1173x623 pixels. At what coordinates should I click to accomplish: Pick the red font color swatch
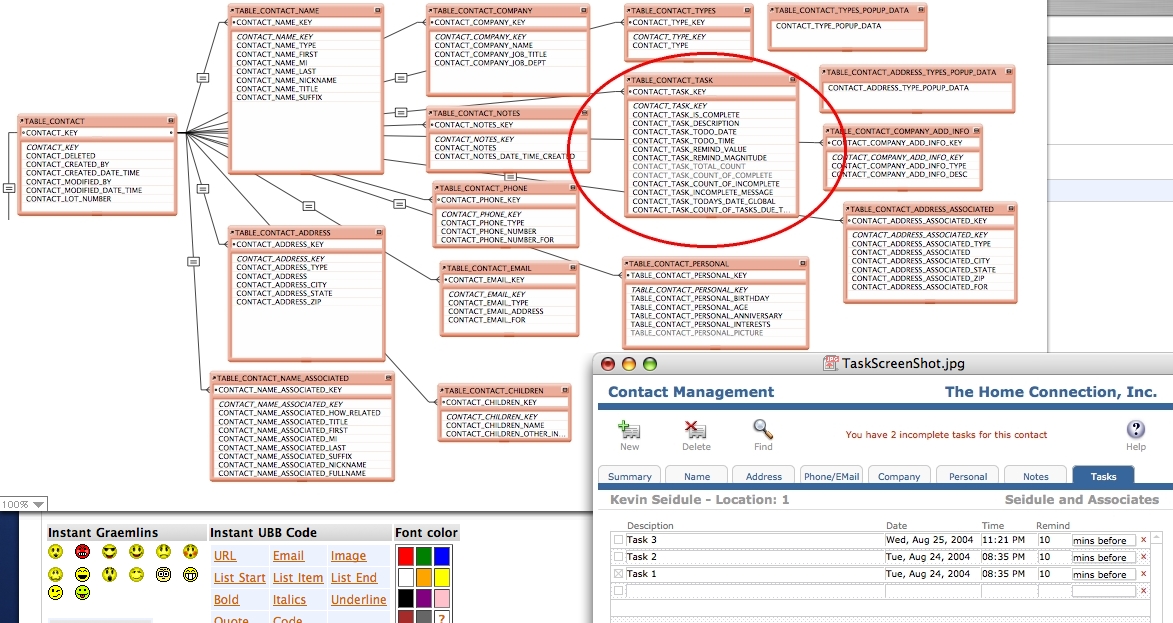click(405, 556)
